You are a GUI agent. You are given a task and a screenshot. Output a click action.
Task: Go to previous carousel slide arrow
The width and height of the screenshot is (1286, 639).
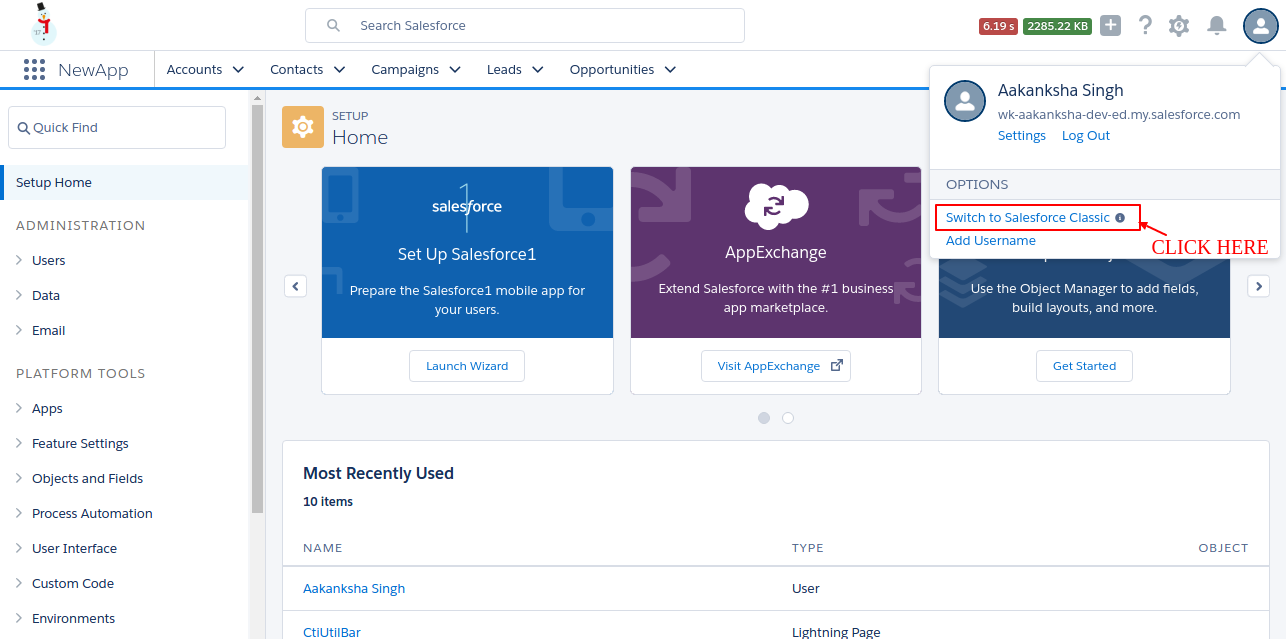click(x=295, y=286)
